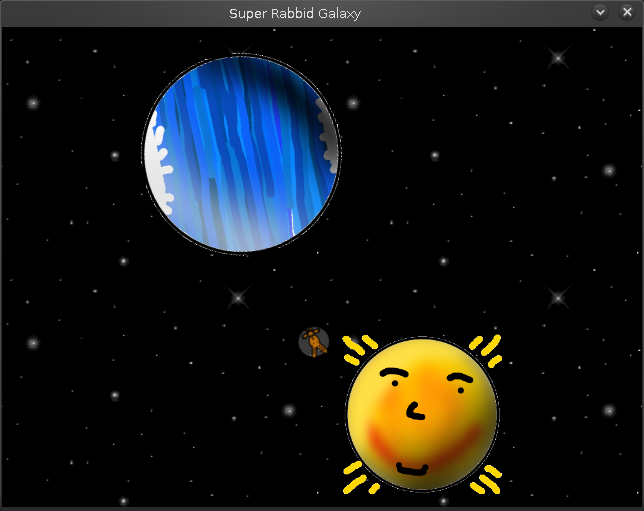
Task: Minimize the window using the chevron button
Action: pyautogui.click(x=600, y=12)
